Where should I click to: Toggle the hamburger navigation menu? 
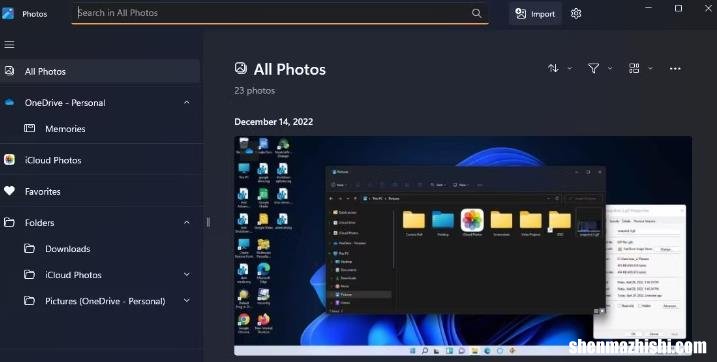(9, 44)
